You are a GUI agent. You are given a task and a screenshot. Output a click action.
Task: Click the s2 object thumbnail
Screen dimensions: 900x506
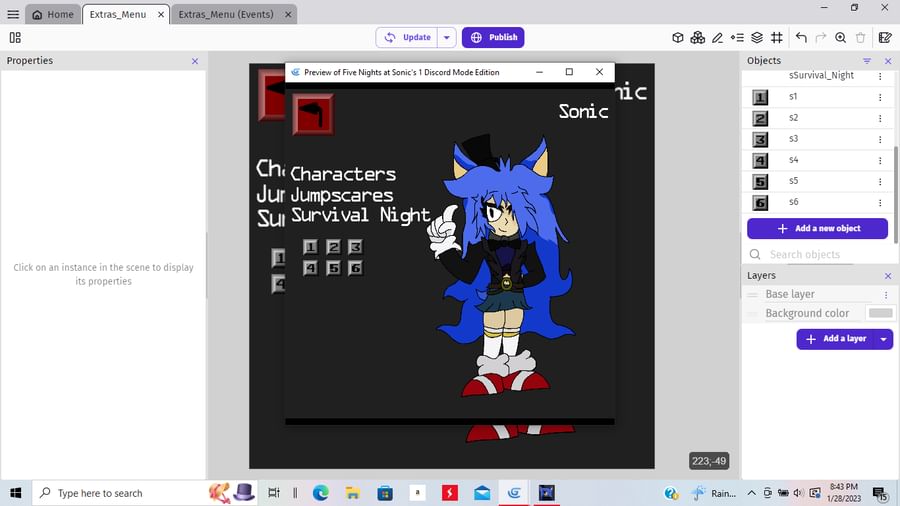pos(760,118)
